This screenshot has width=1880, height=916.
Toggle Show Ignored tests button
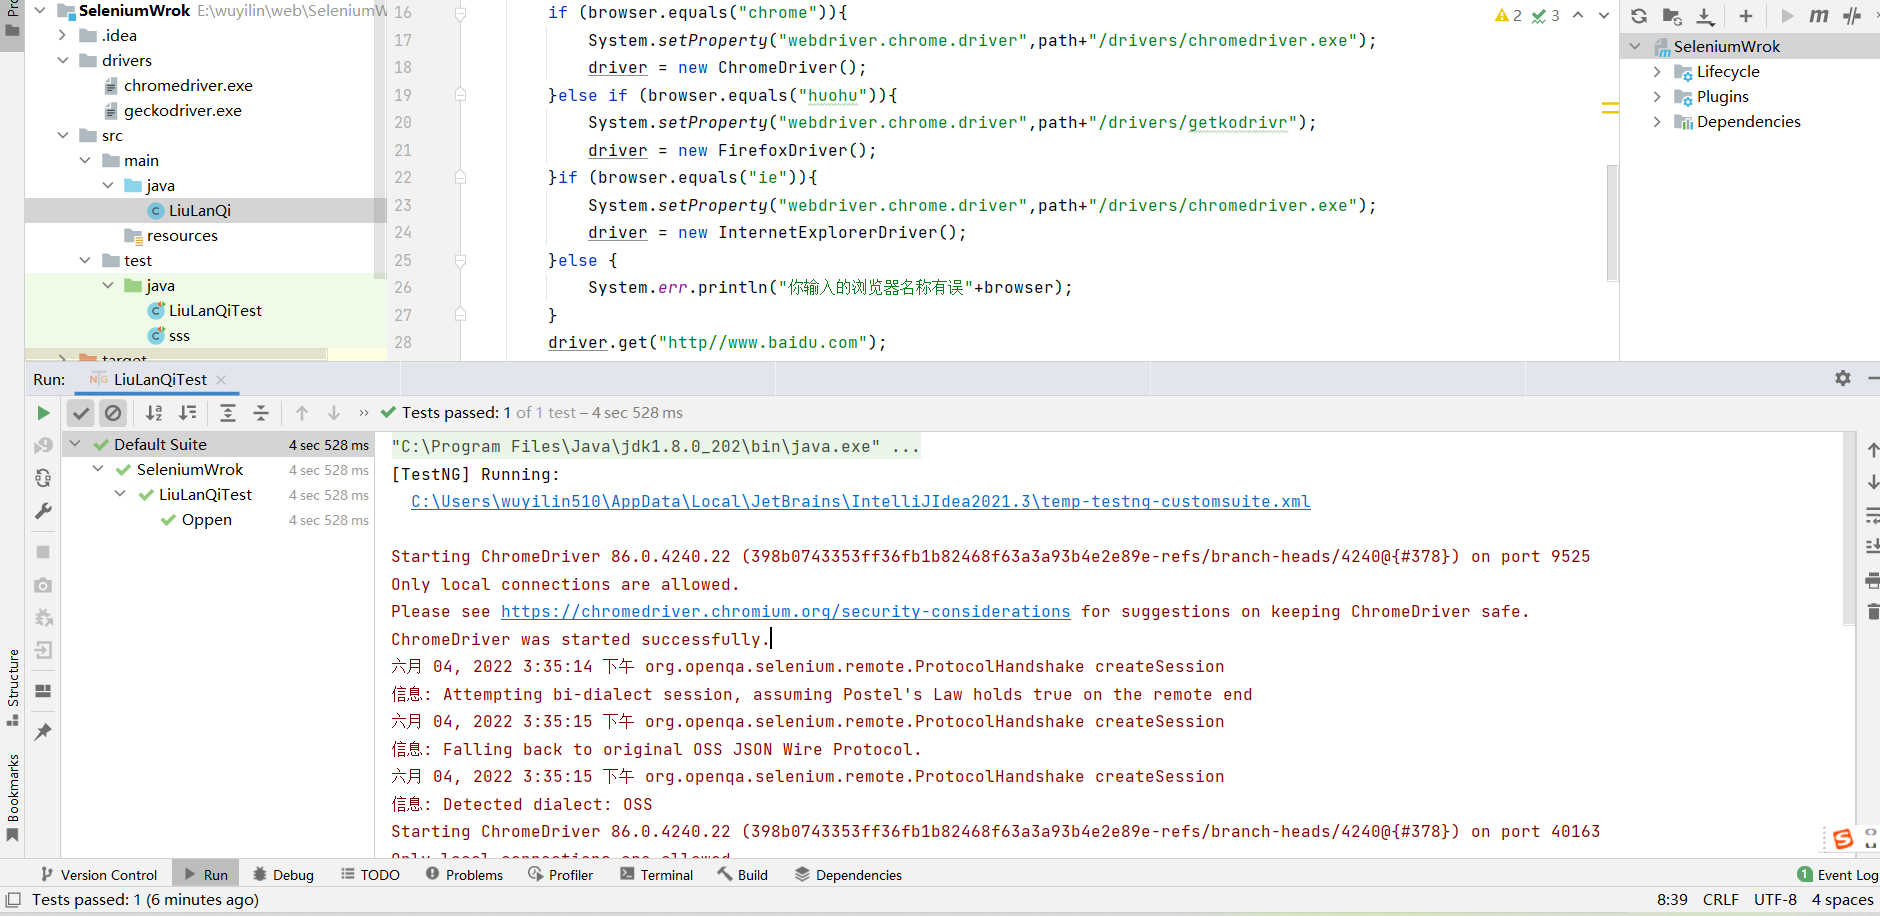click(x=113, y=413)
